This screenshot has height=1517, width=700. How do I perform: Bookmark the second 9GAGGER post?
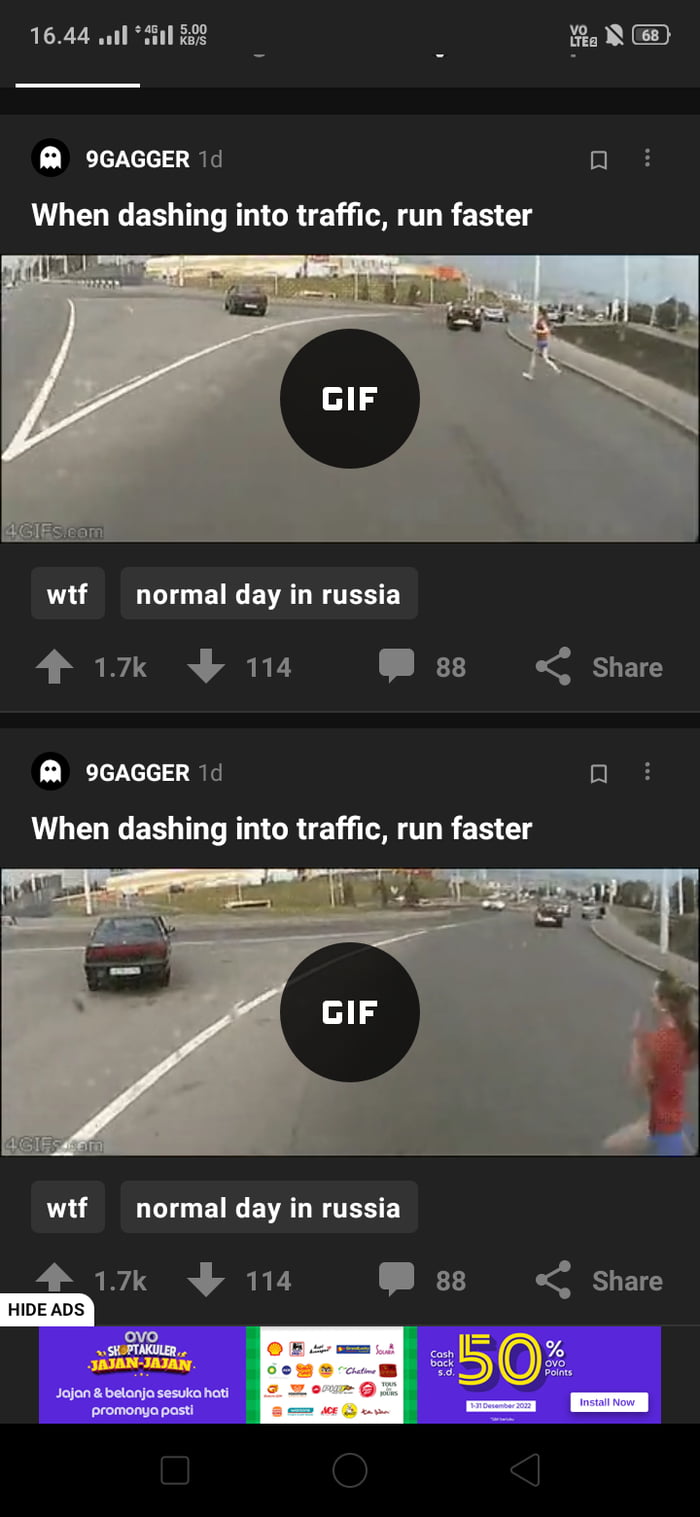coord(599,774)
